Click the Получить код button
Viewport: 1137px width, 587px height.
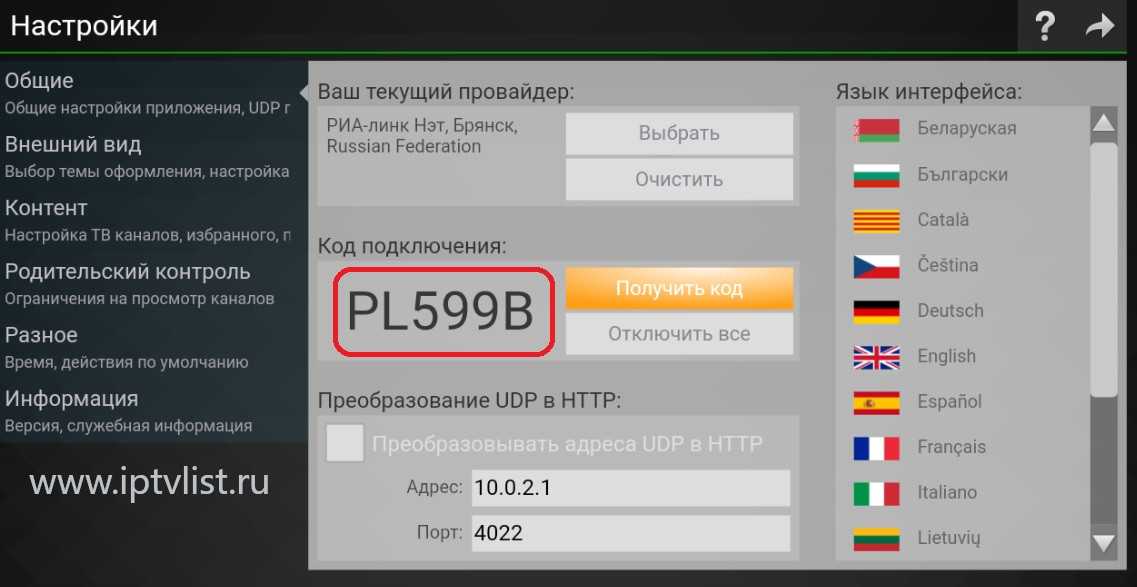click(679, 288)
